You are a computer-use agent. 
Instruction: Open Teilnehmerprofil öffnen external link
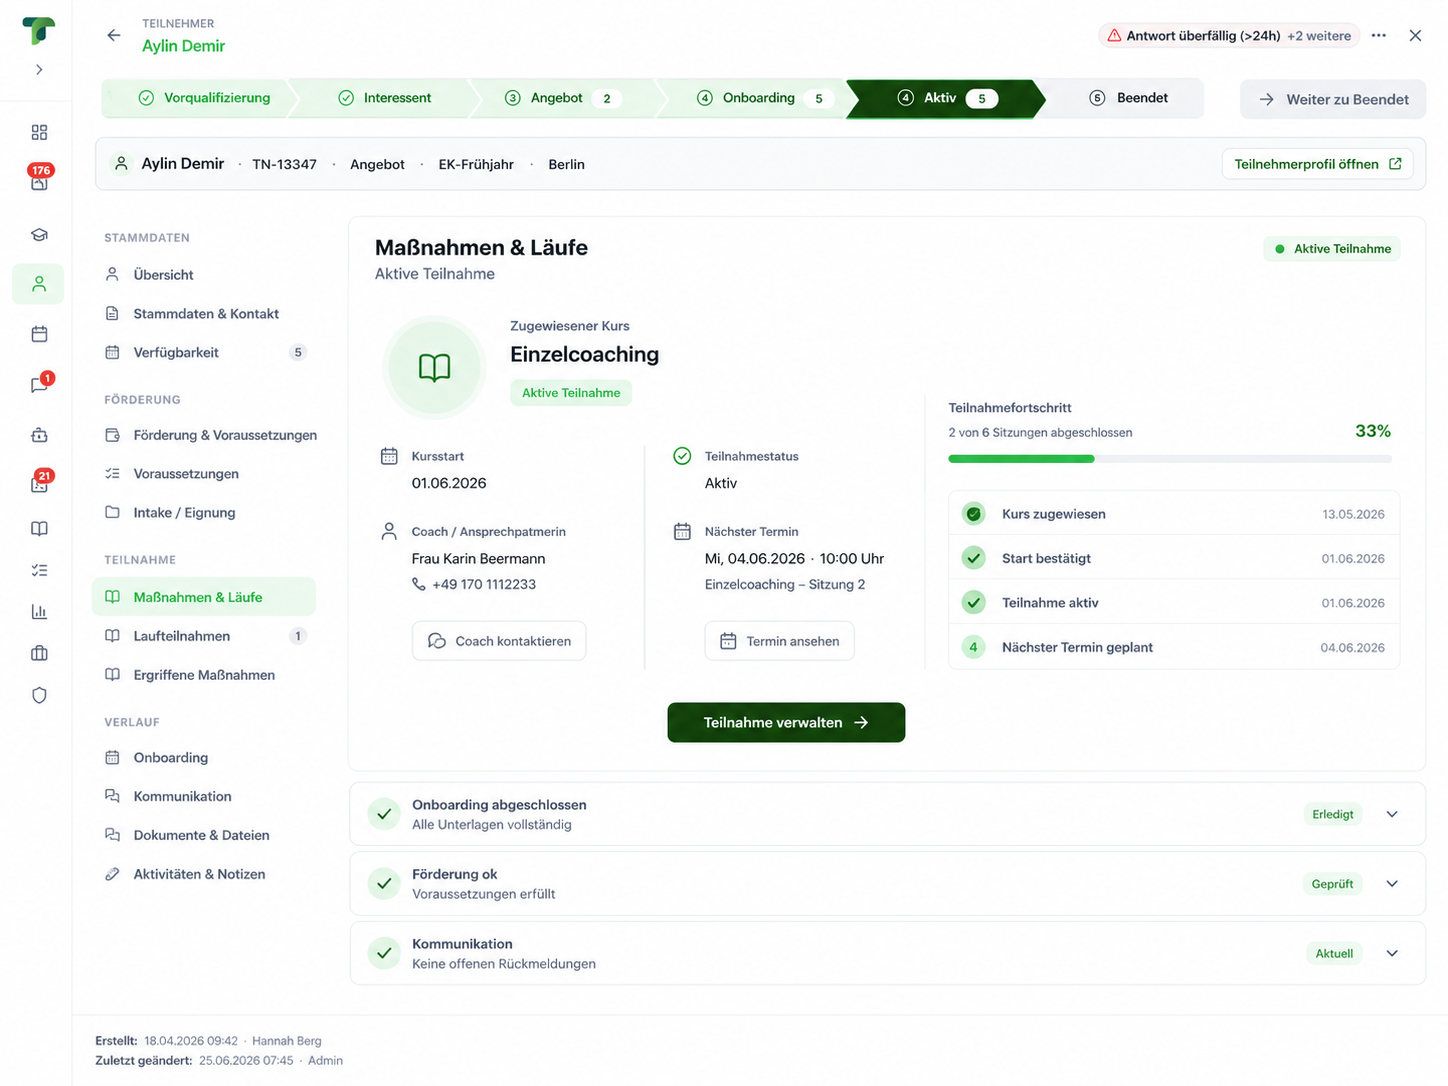coord(1318,164)
